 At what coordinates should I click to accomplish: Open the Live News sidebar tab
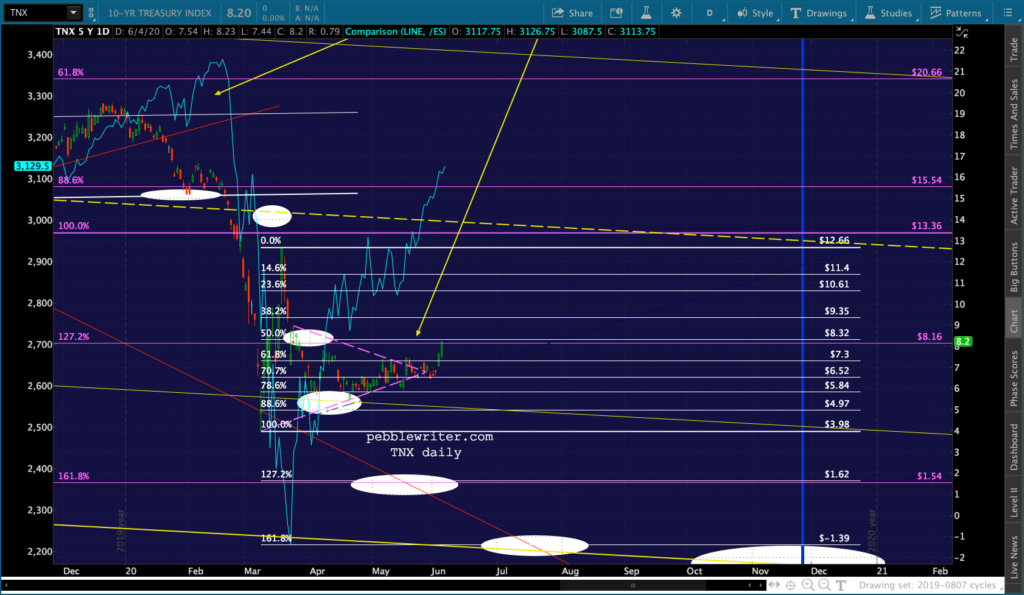tap(1014, 556)
